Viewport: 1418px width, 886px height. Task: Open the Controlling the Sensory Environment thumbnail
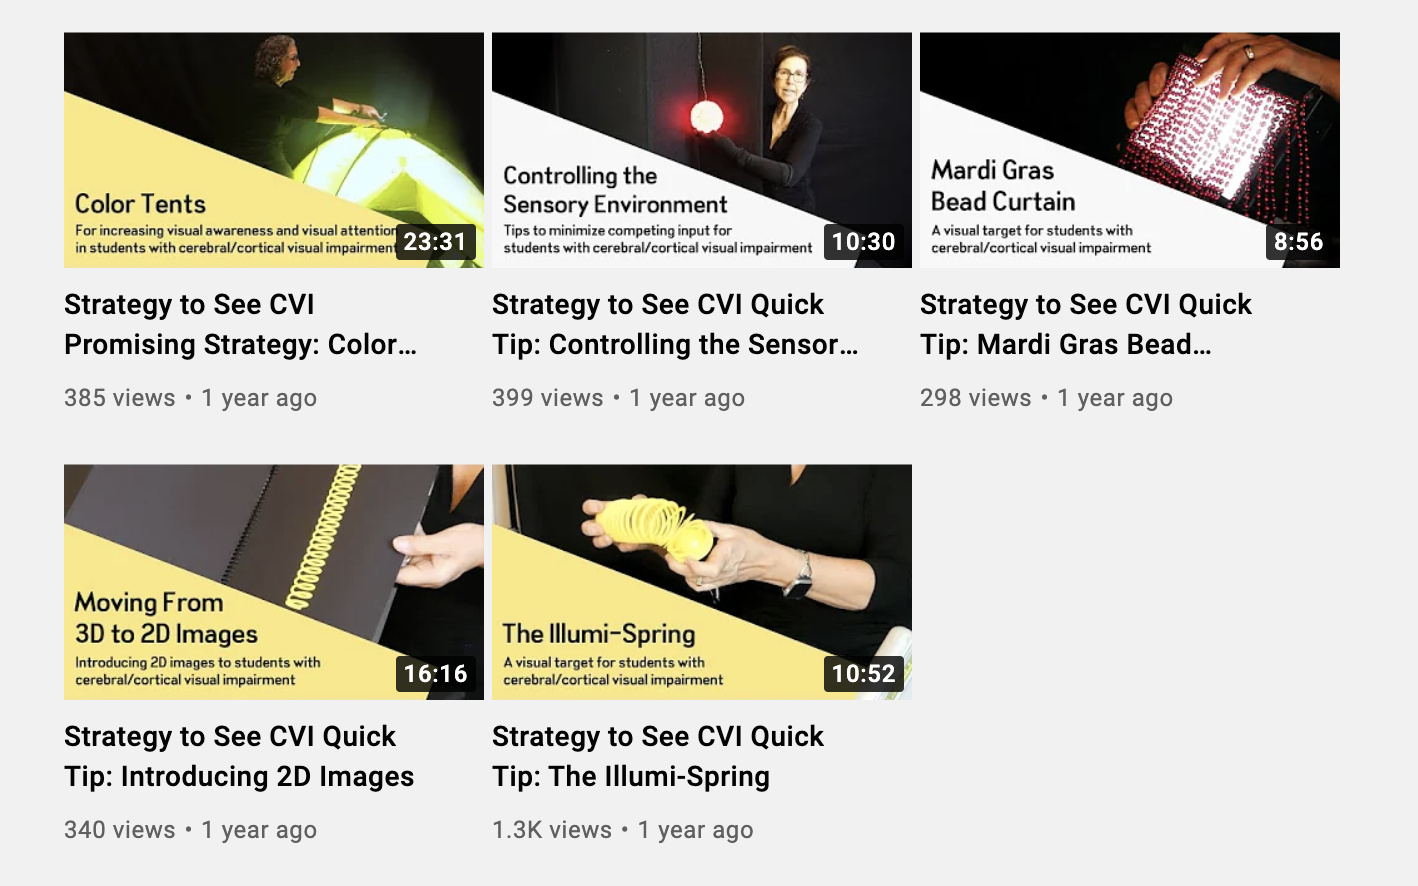[x=702, y=150]
